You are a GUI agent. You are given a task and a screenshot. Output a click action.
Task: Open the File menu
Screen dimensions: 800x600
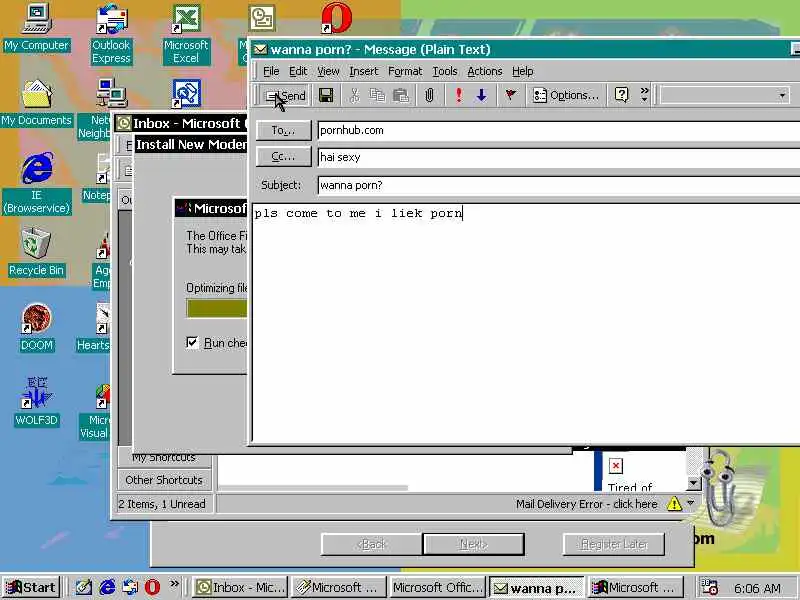coord(271,71)
